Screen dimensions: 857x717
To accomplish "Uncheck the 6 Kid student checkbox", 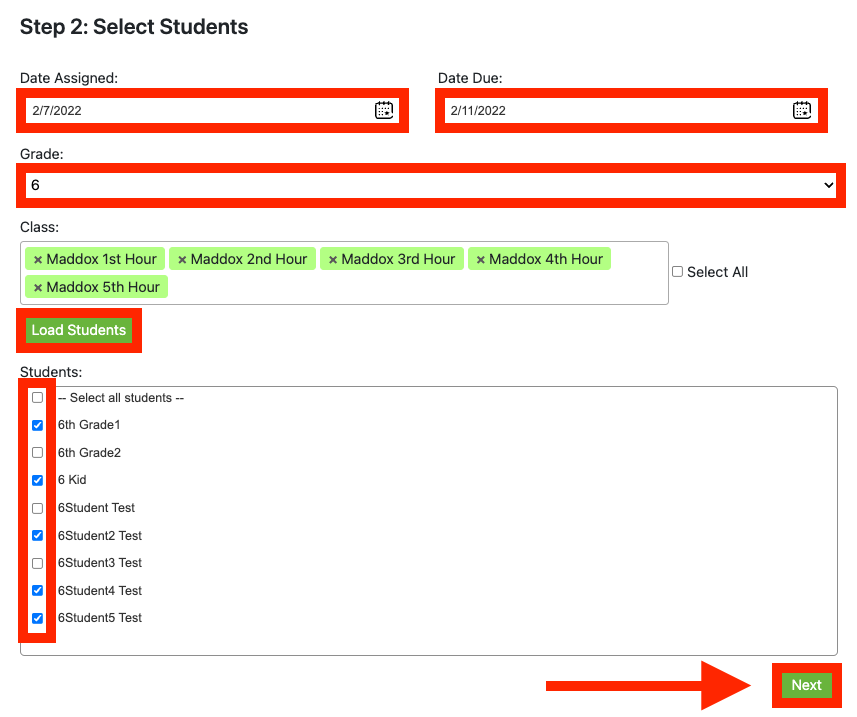I will click(x=37, y=480).
